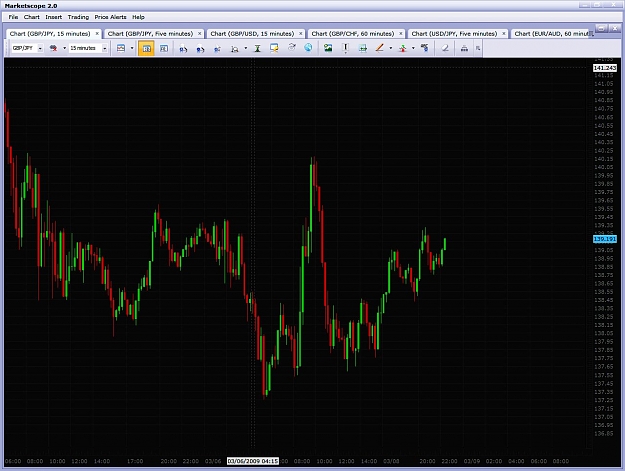Click the first blue arrow toolbar icon

tap(183, 49)
